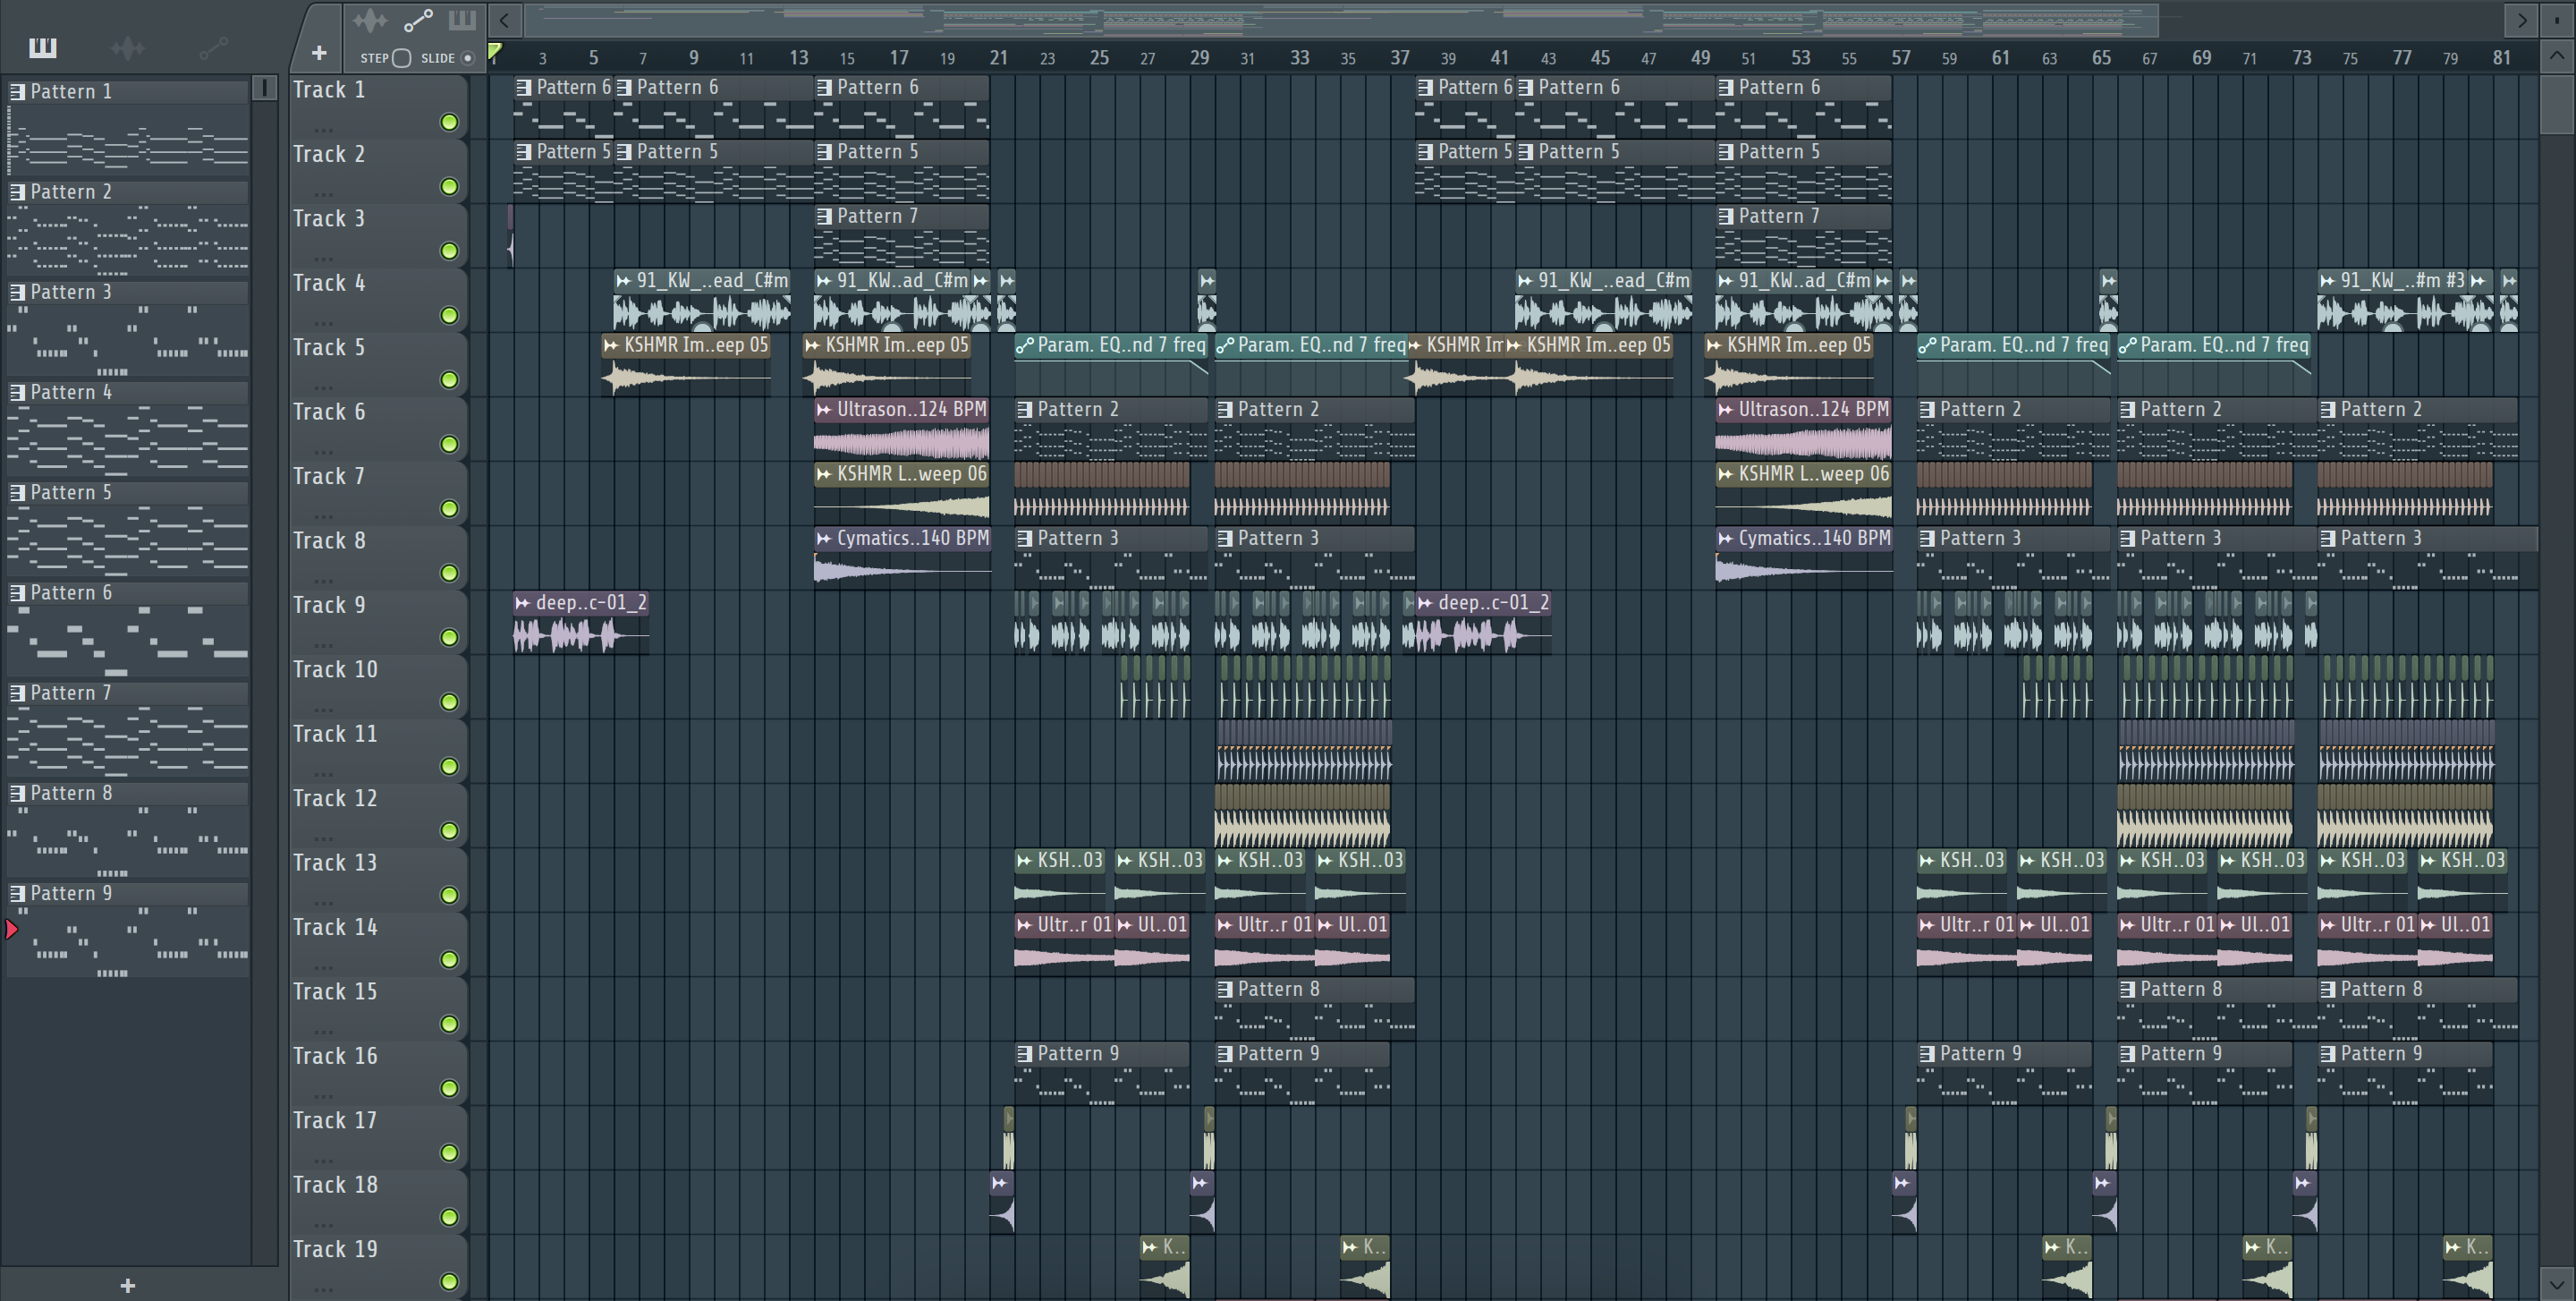Click the Track 19 K.. clip icon near bar 27

point(1150,1247)
